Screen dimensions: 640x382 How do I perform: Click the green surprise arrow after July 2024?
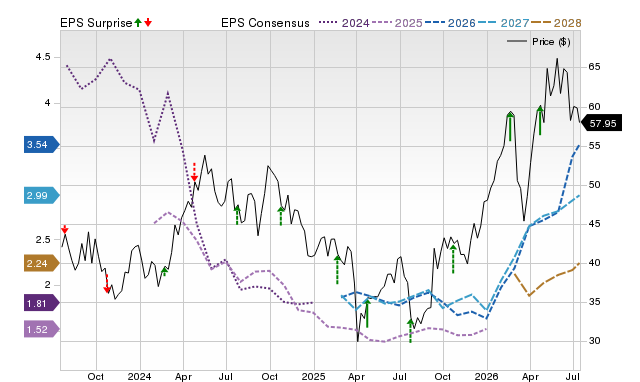(x=237, y=215)
